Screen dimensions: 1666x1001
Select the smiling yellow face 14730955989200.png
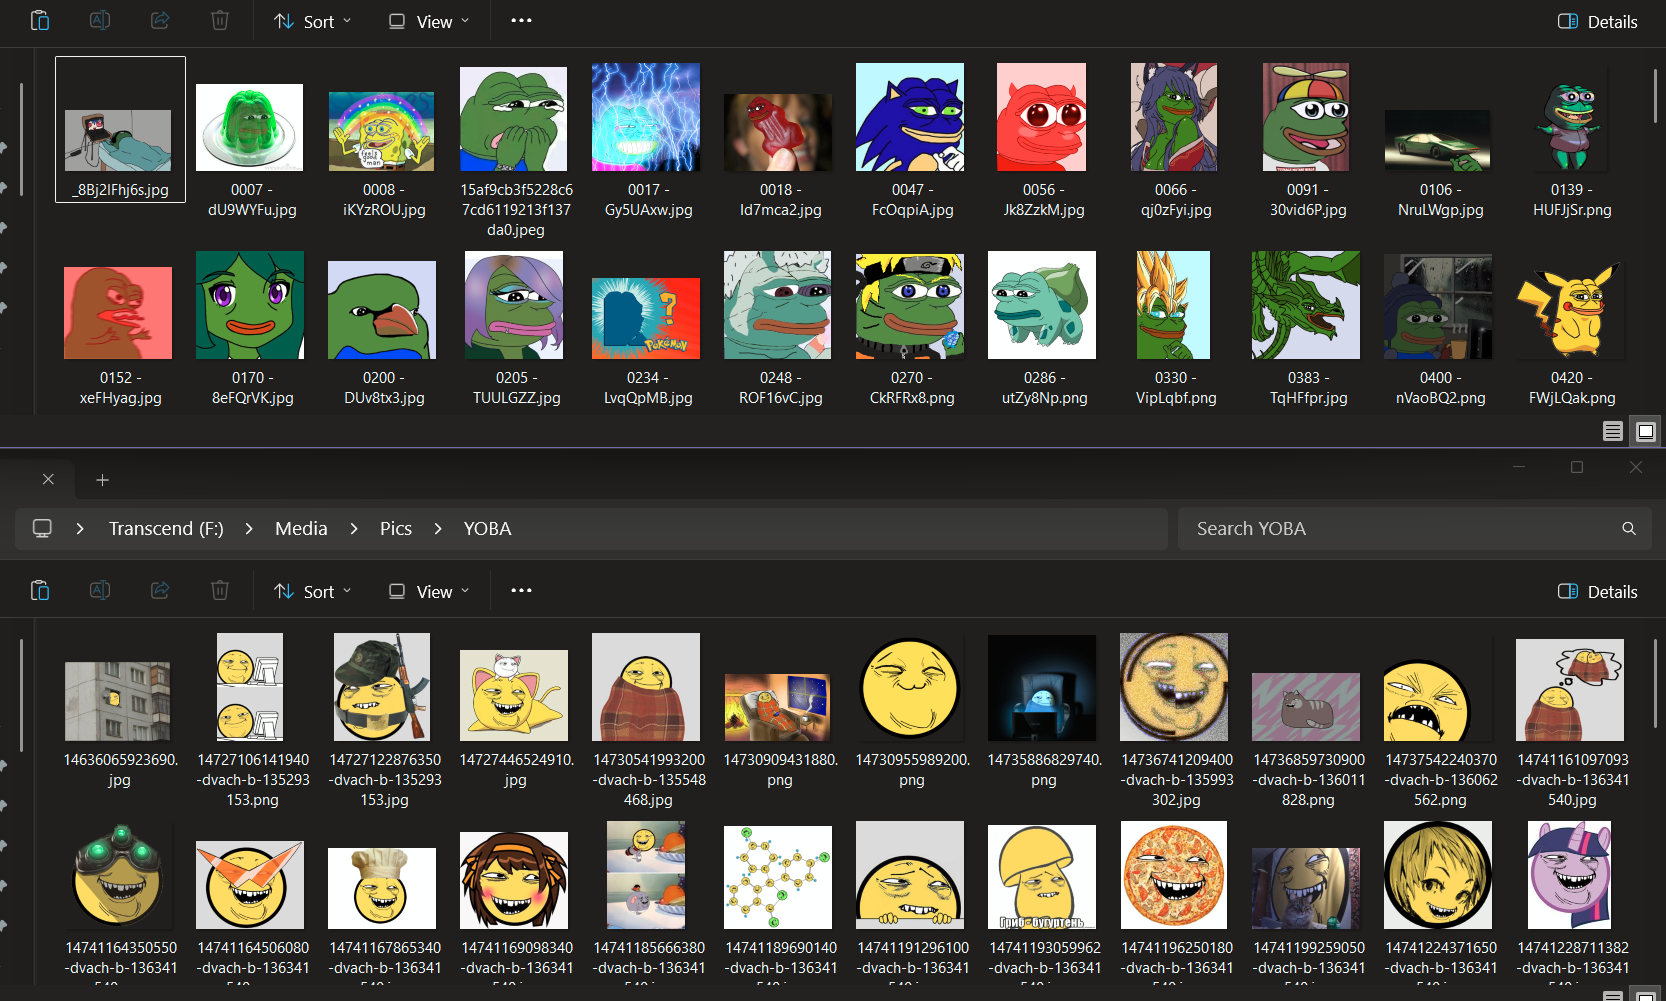point(910,688)
